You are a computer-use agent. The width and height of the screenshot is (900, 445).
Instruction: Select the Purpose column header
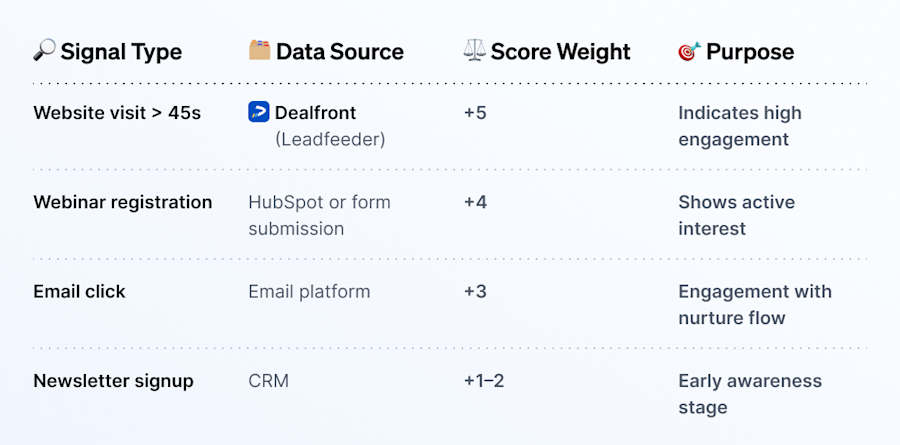point(750,52)
